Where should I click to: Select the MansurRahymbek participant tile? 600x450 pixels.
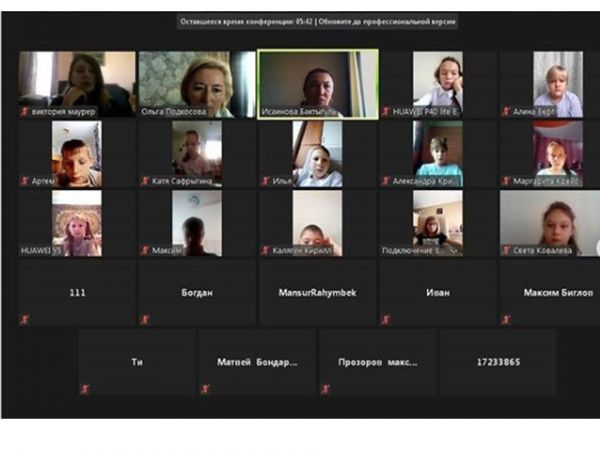click(317, 293)
